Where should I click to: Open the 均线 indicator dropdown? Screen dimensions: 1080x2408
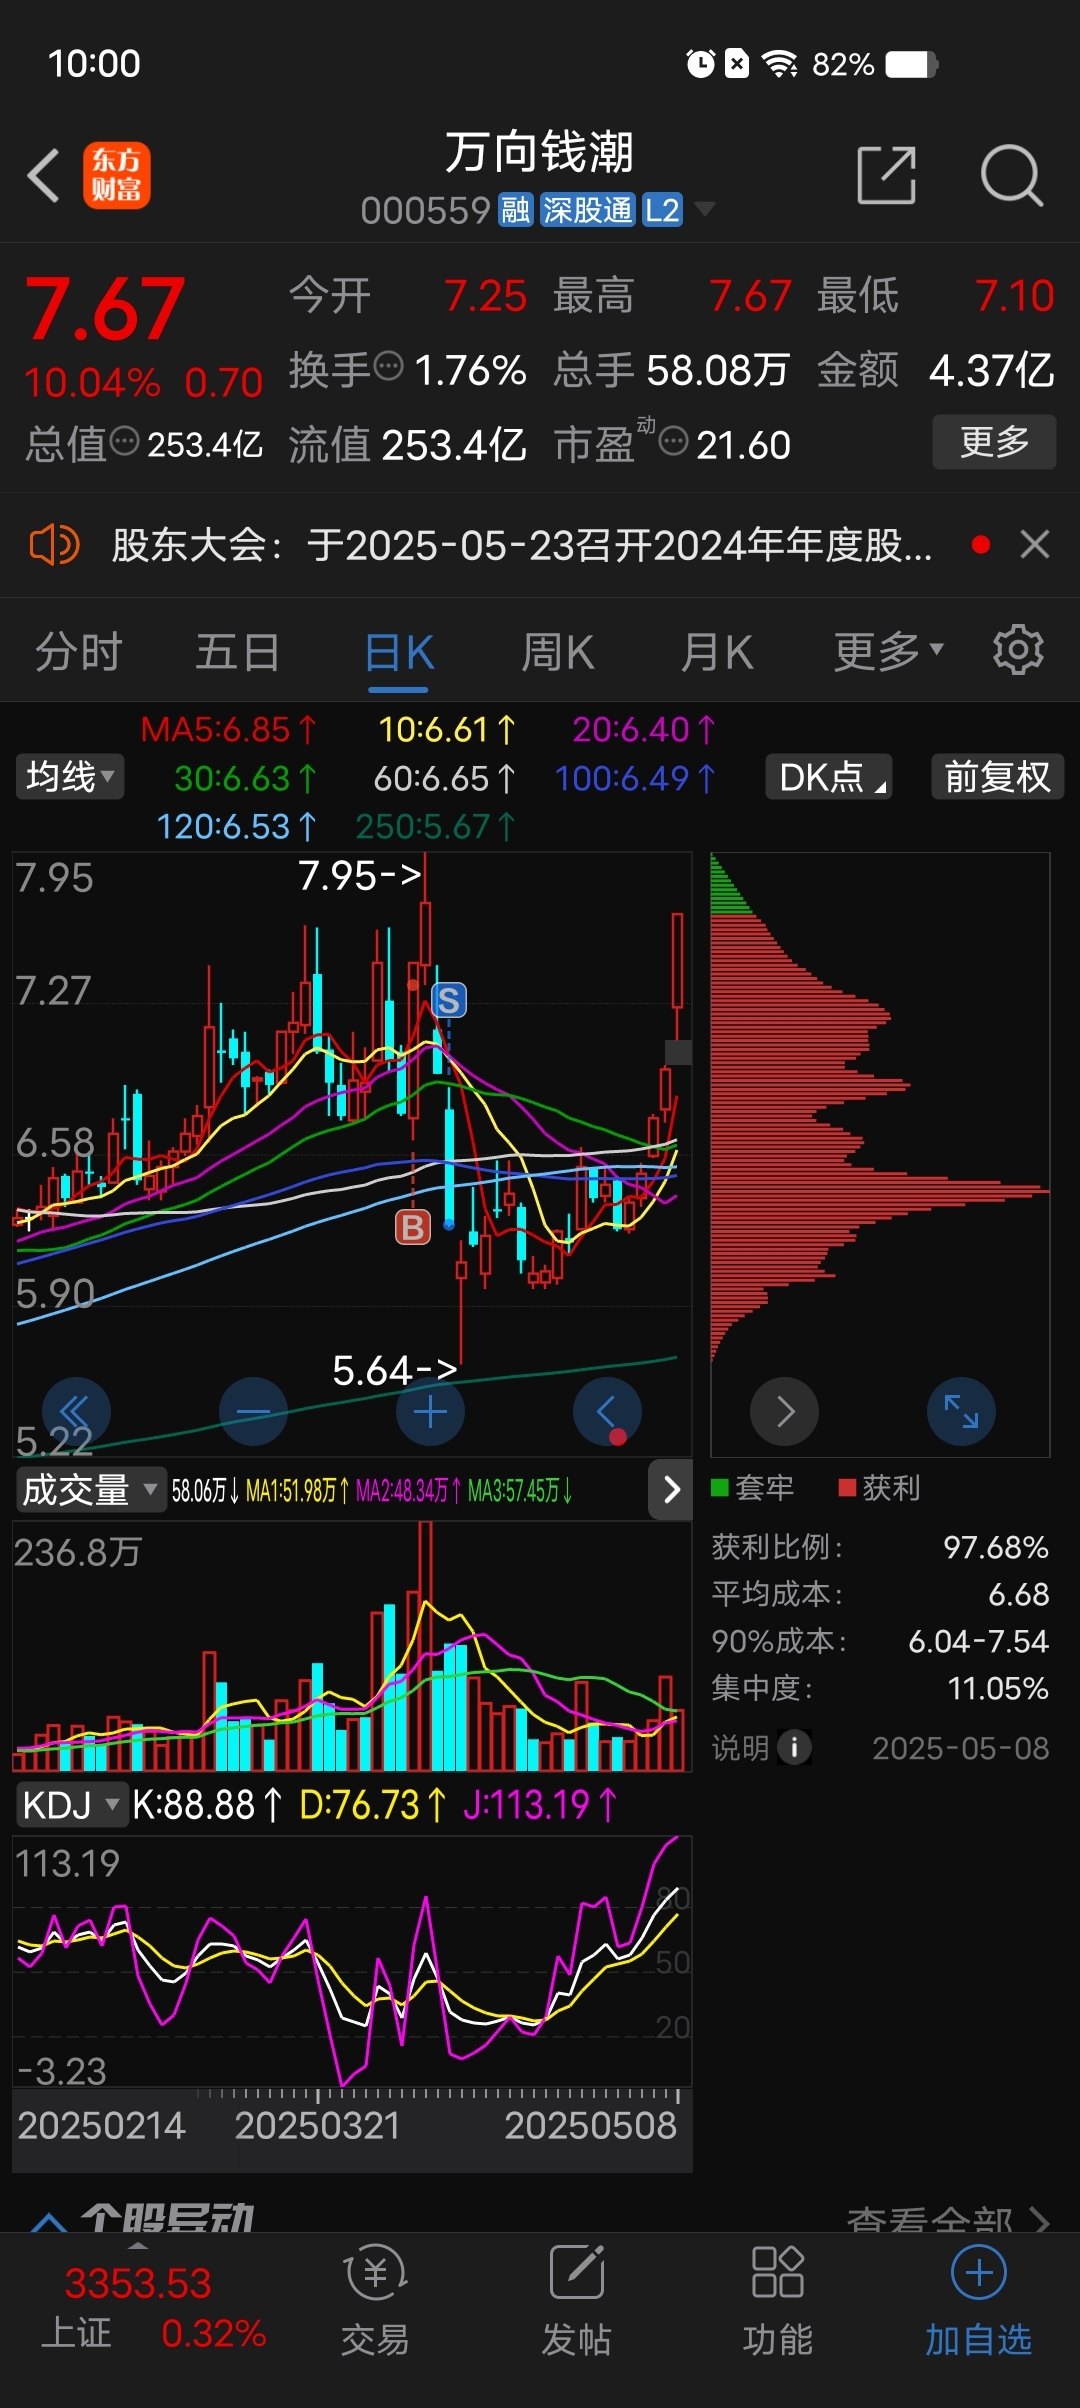pos(70,777)
